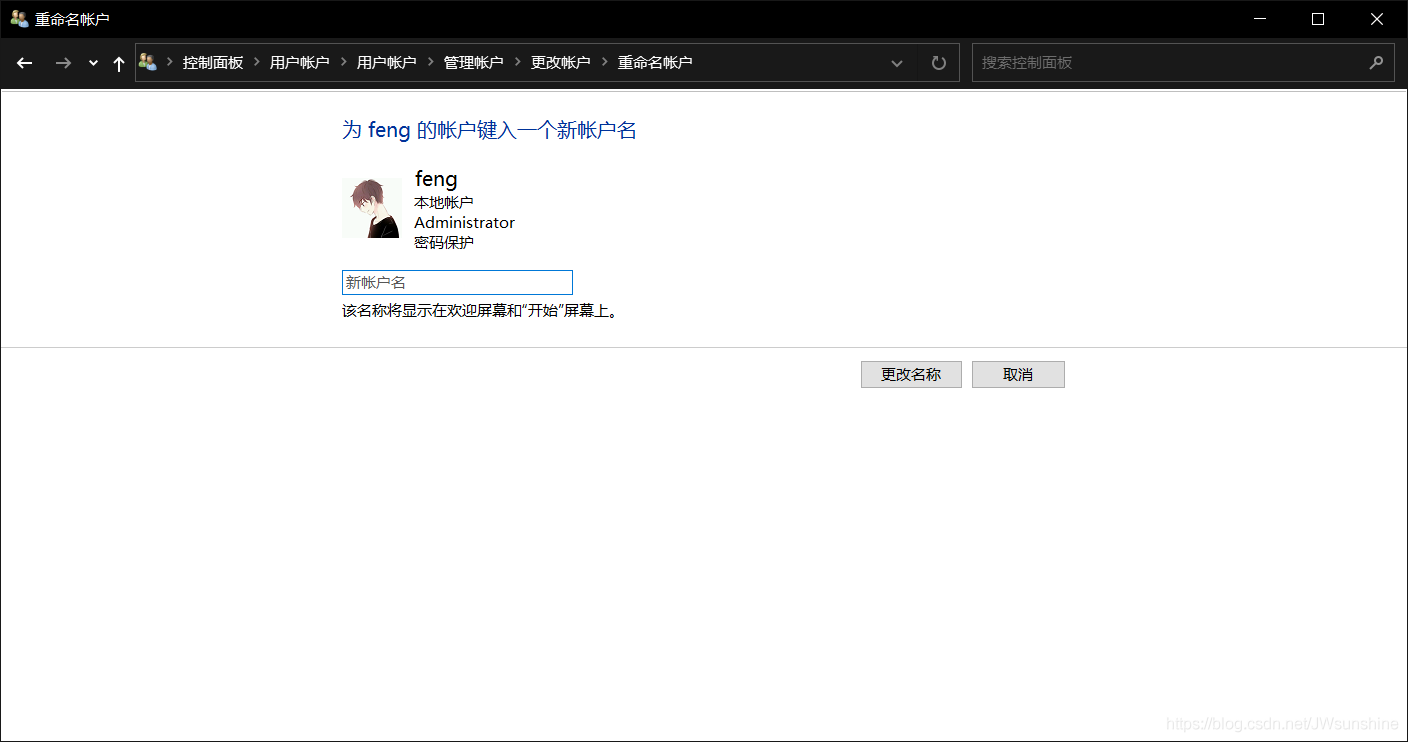The height and width of the screenshot is (742, 1408).
Task: Expand chevron after 控制面板 breadcrumb
Action: [x=257, y=62]
